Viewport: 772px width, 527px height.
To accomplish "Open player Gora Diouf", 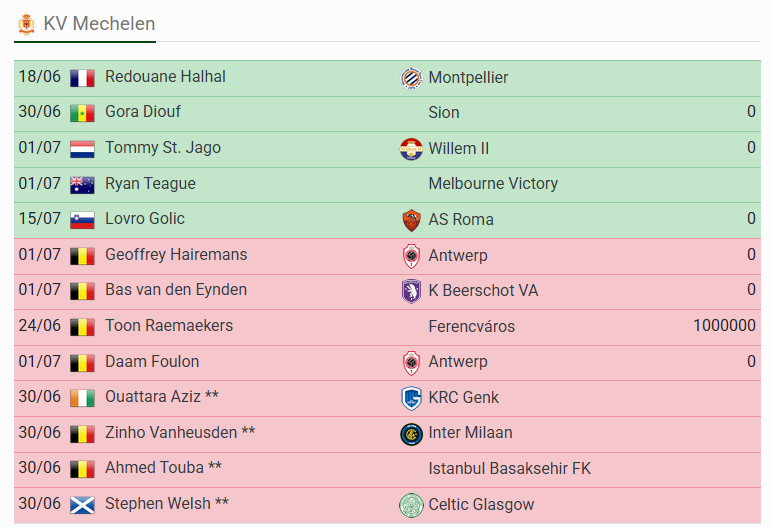I will pyautogui.click(x=143, y=112).
